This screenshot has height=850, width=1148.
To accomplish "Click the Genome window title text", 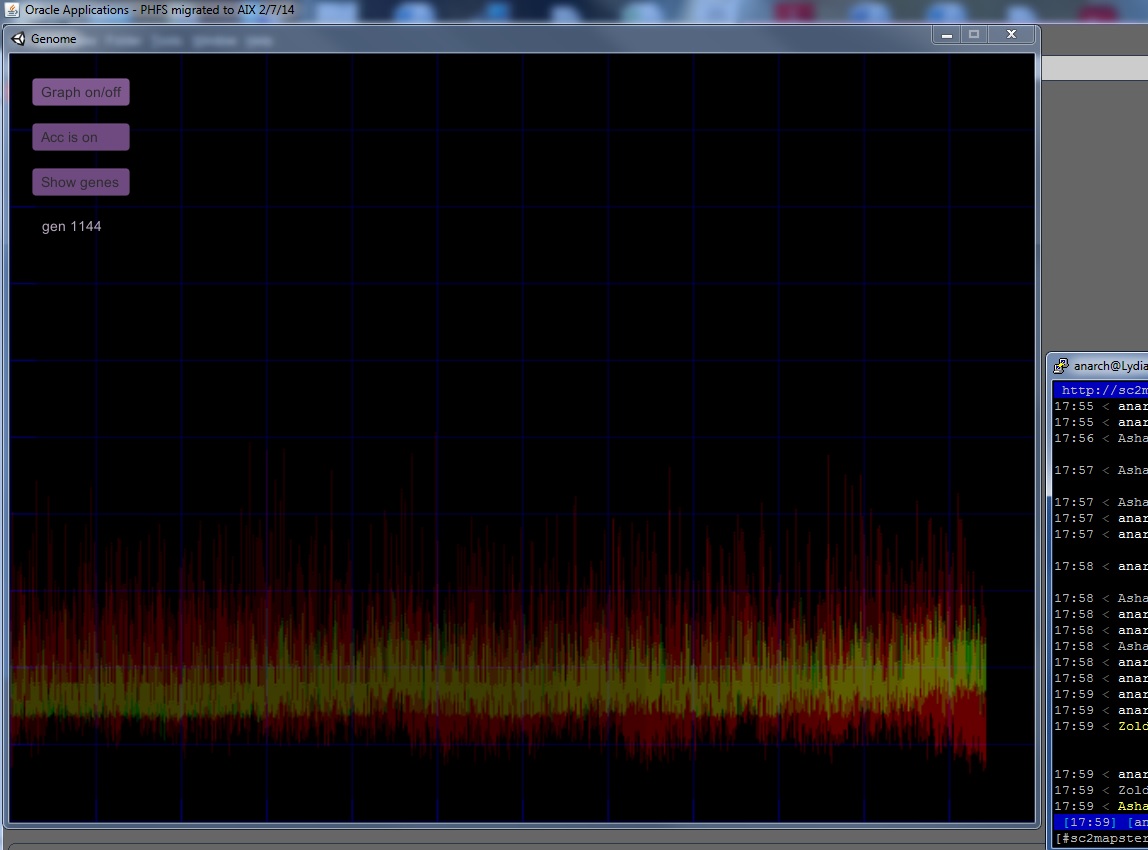I will pos(53,39).
